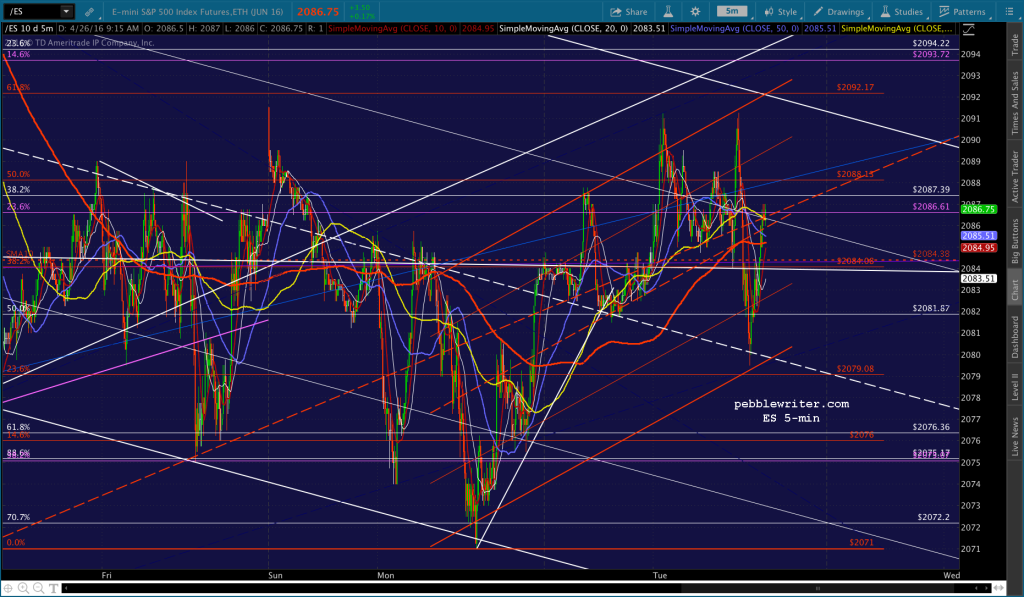Open the 5m timeframe selector
Viewport: 1024px width, 597px height.
pyautogui.click(x=732, y=11)
